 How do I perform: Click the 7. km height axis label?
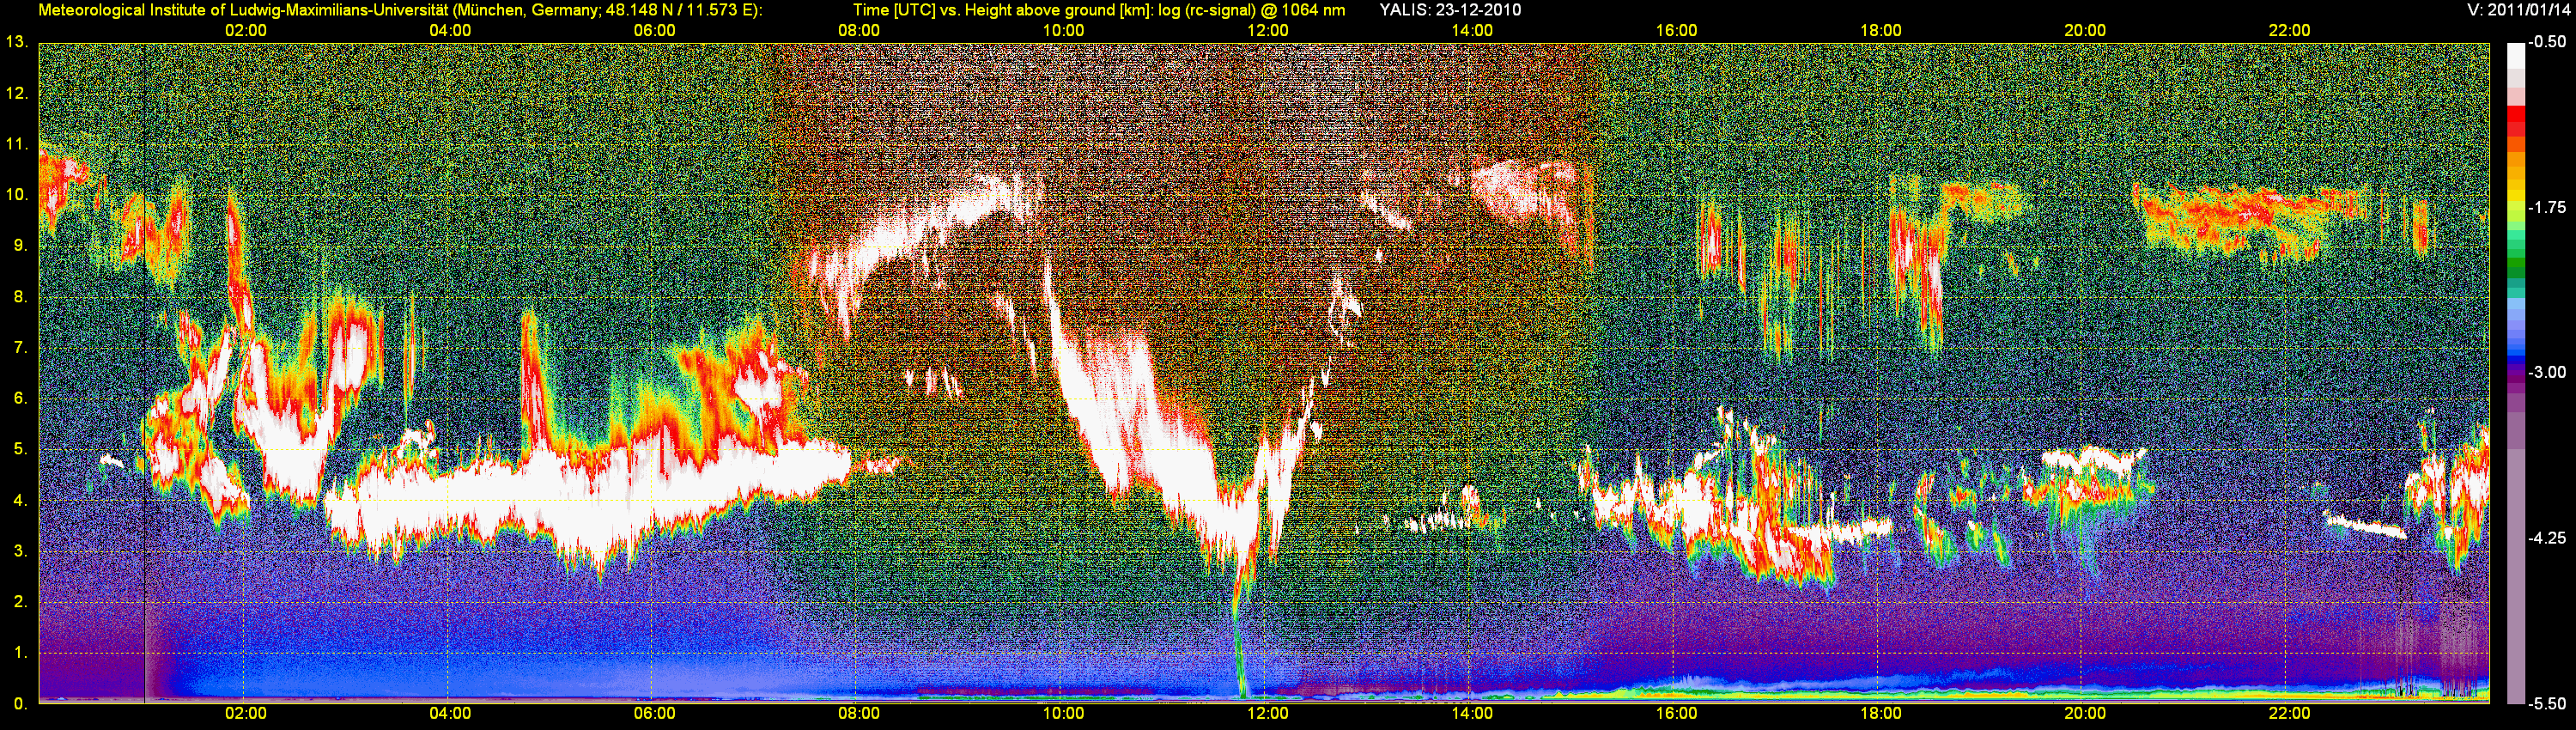pos(19,348)
